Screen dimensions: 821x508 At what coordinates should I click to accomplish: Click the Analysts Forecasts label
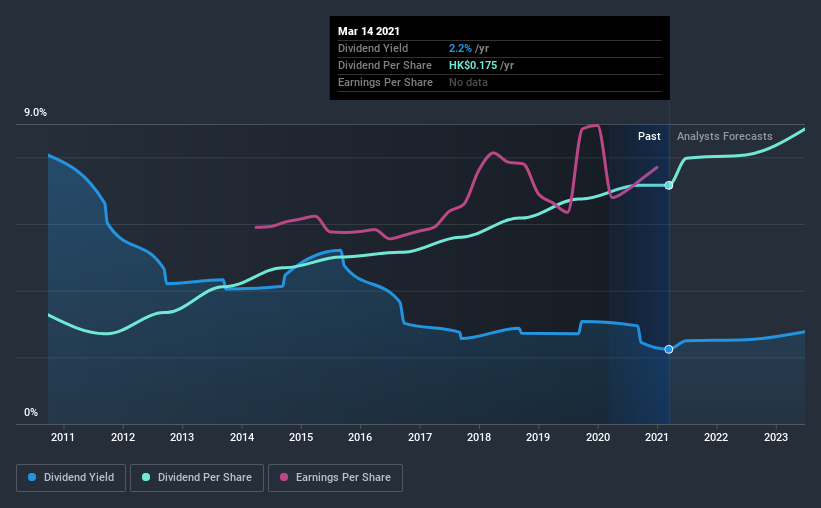pos(725,136)
